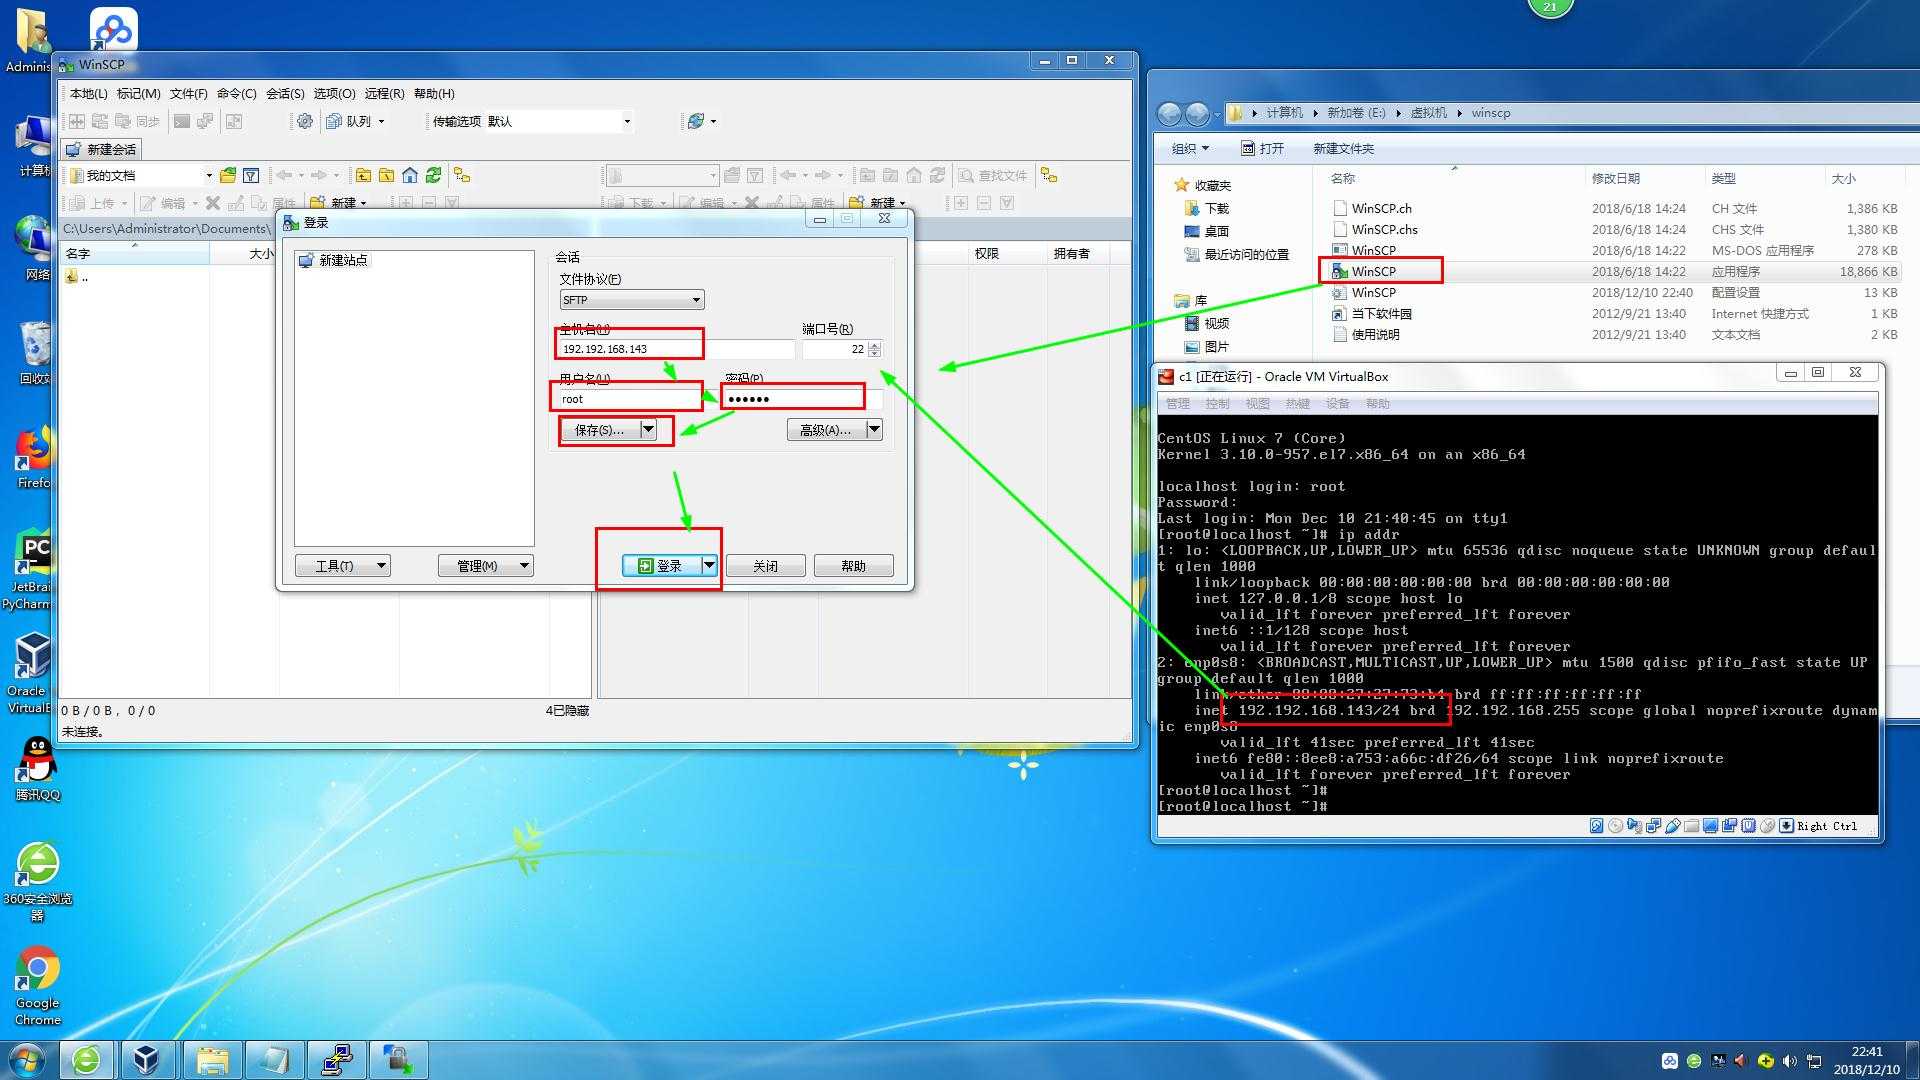The height and width of the screenshot is (1080, 1920).
Task: Open the 文件协议 SFTP protocol dropdown
Action: pyautogui.click(x=631, y=299)
